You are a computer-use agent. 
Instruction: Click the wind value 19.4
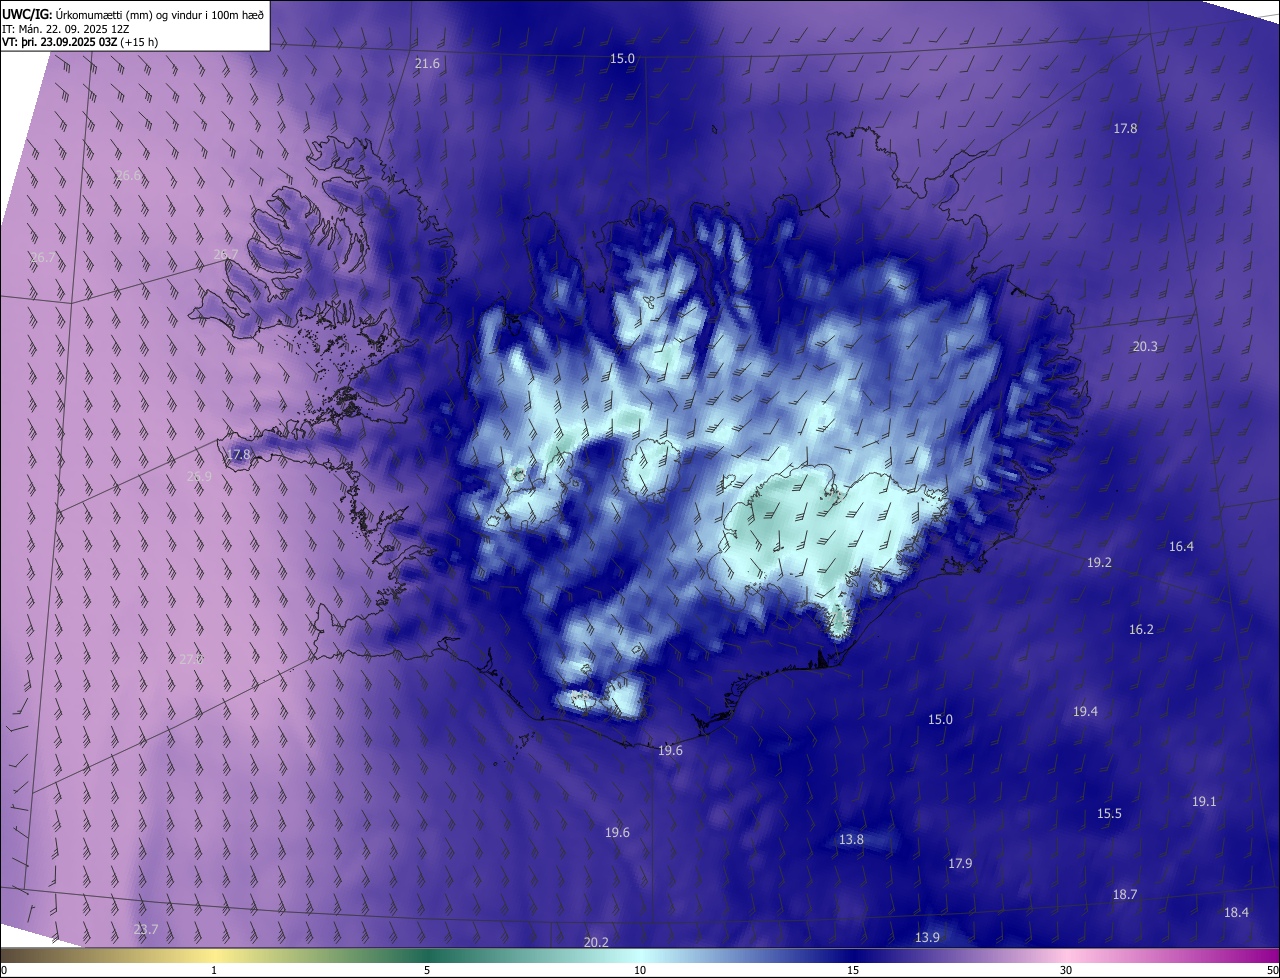tap(1085, 712)
